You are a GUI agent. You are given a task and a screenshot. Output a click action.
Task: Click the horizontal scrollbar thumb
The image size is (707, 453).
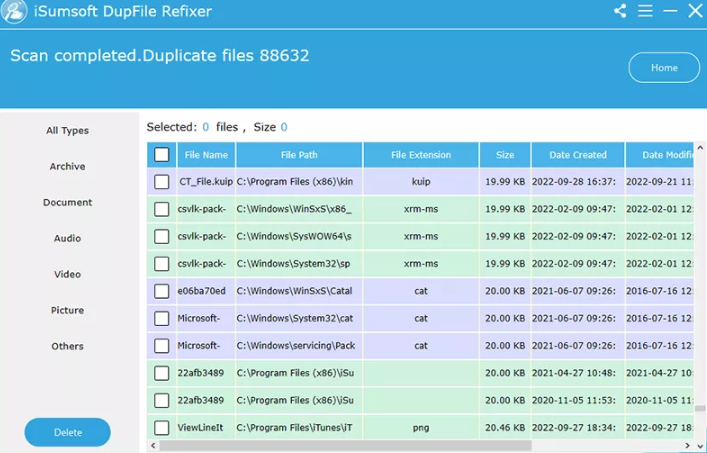345,445
